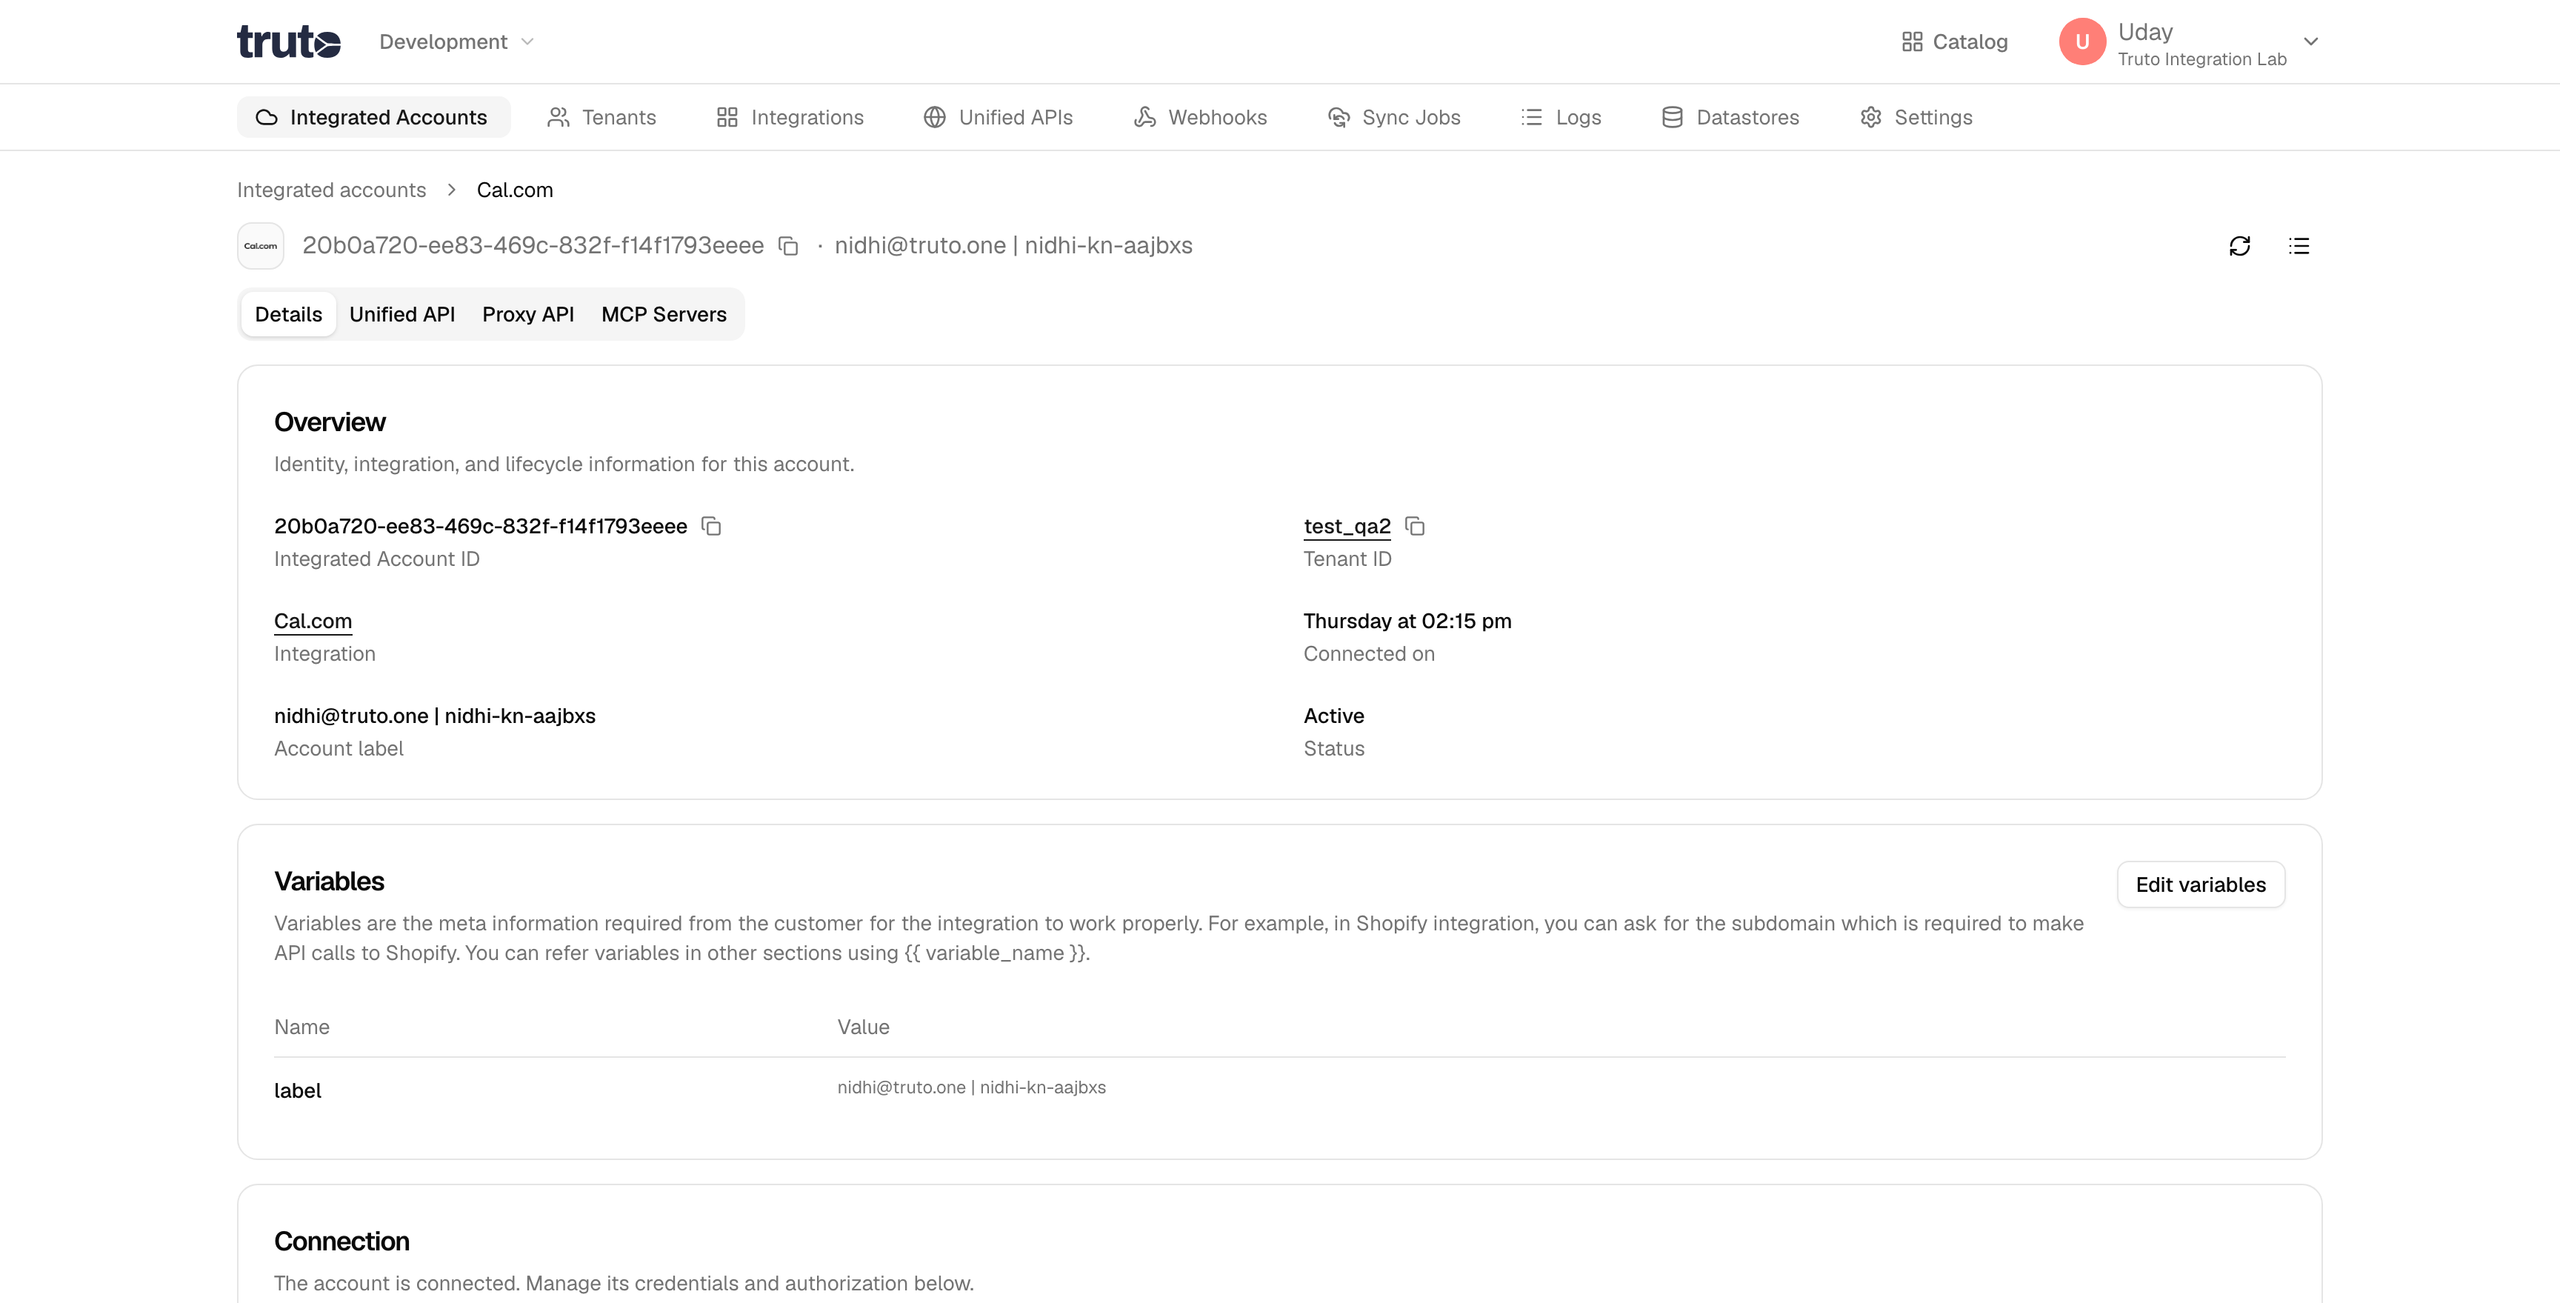Viewport: 2560px width, 1303px height.
Task: Click the Active status value
Action: pos(1333,716)
